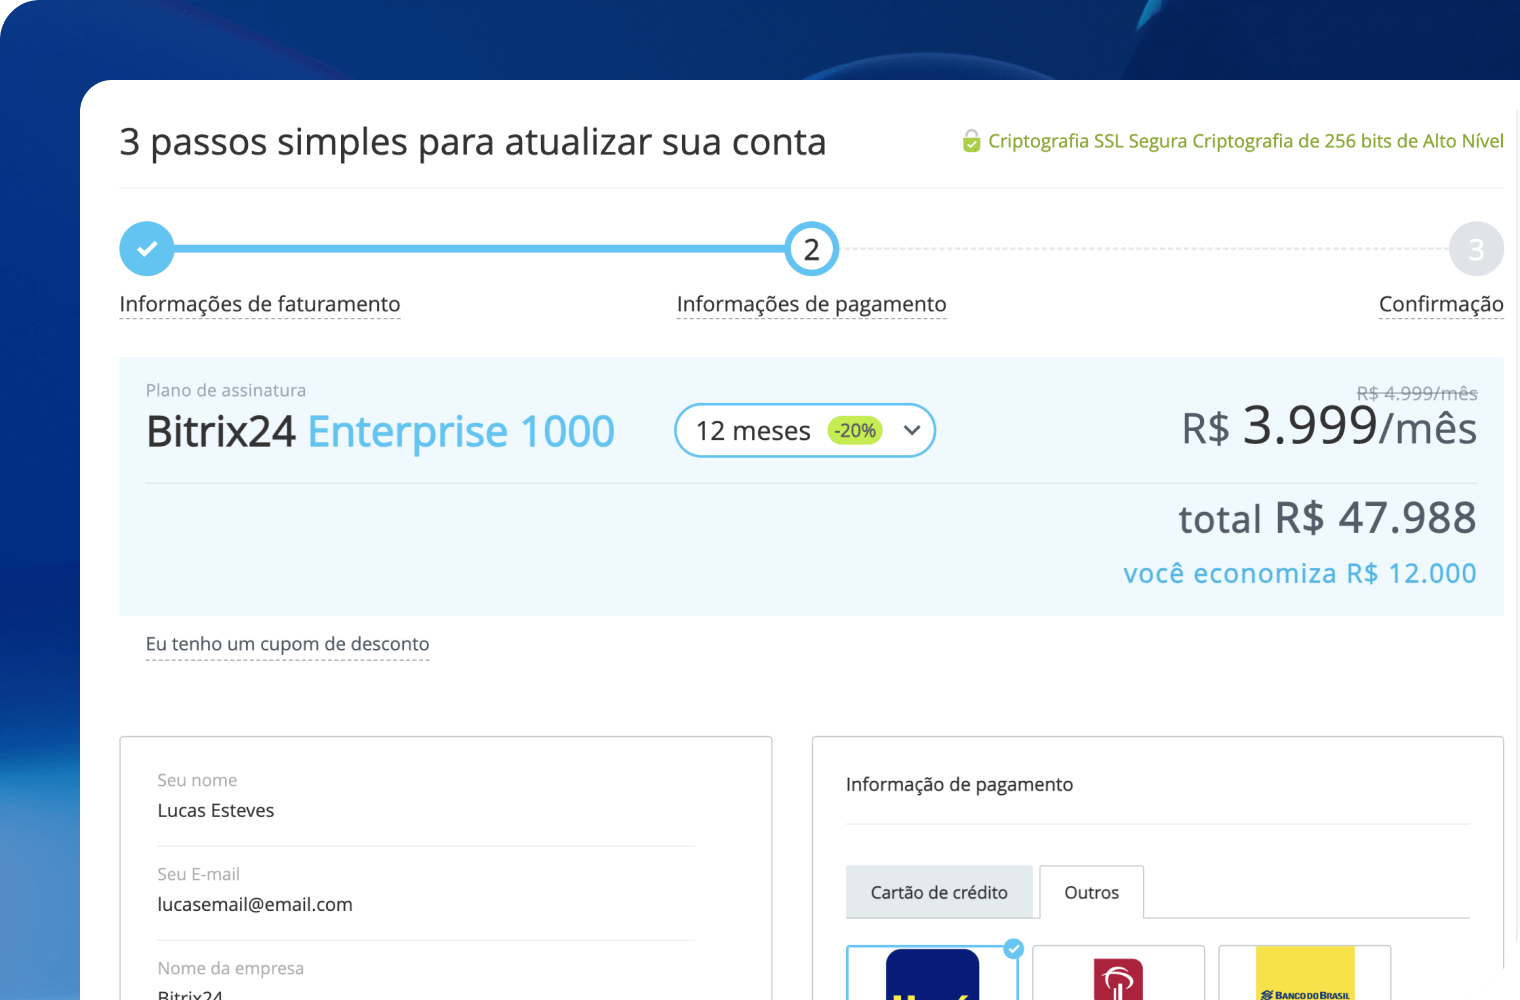This screenshot has width=1520, height=1000.
Task: Toggle the blue selected checkmark on Itaú
Action: point(1014,948)
